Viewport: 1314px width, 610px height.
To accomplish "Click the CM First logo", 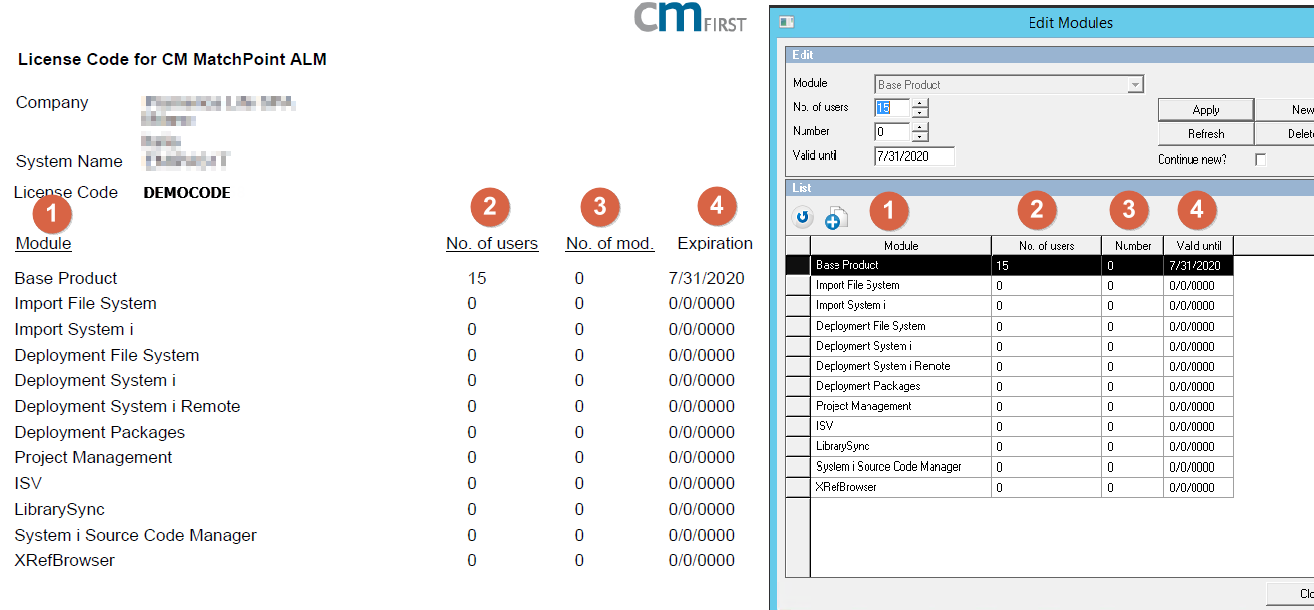I will pyautogui.click(x=690, y=17).
